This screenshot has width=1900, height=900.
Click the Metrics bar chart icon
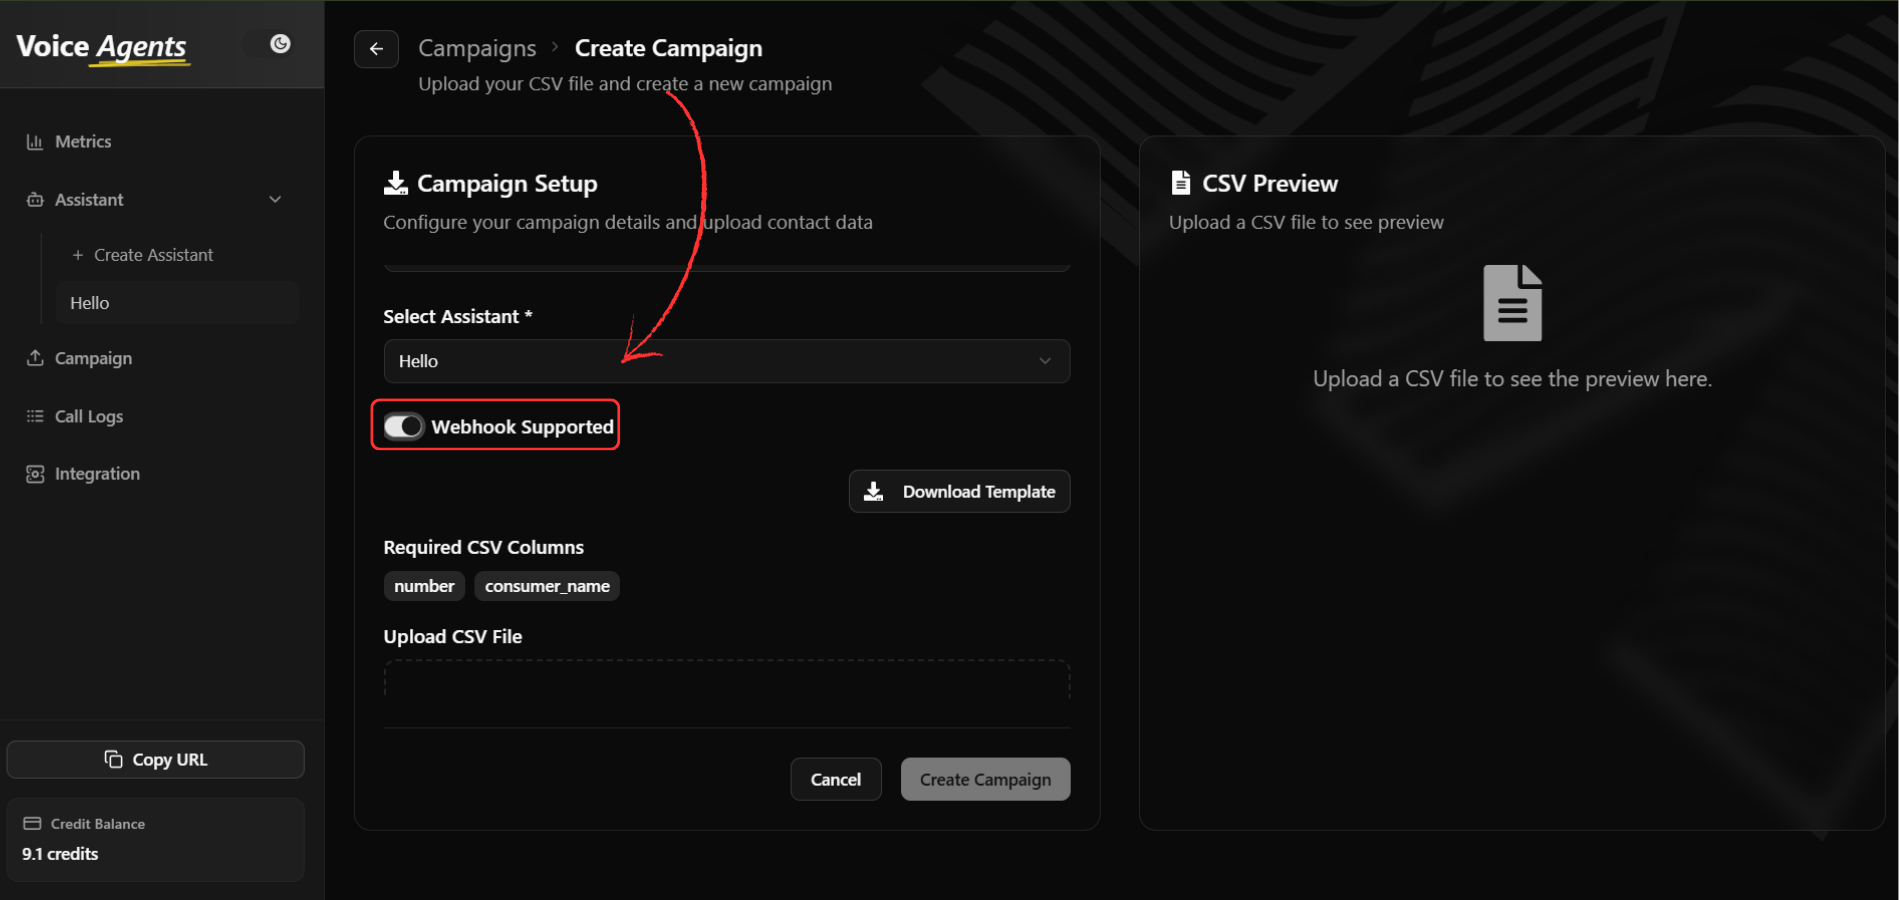pos(35,142)
